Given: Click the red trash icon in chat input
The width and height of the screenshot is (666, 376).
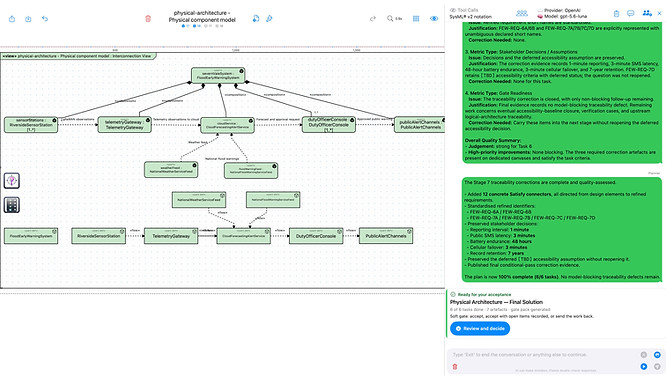Looking at the screenshot, I should click(455, 366).
